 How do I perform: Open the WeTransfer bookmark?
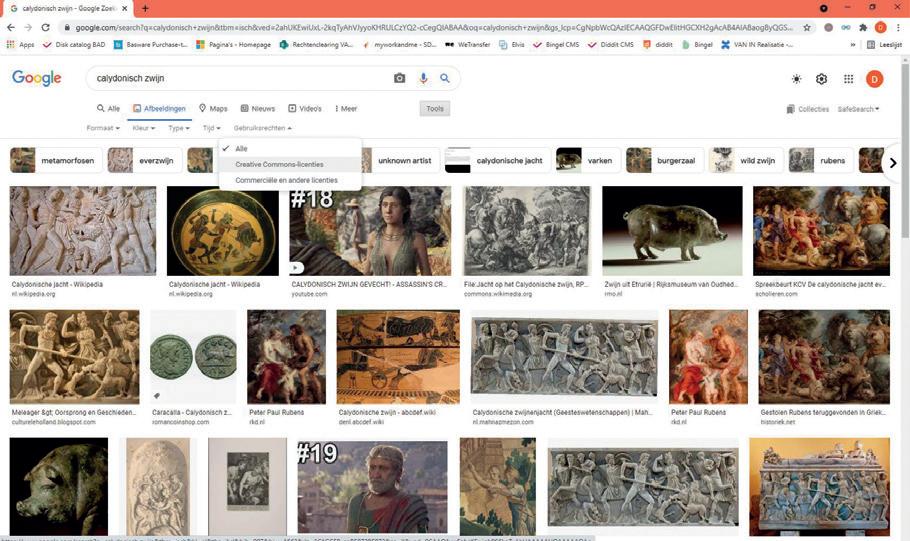(468, 45)
